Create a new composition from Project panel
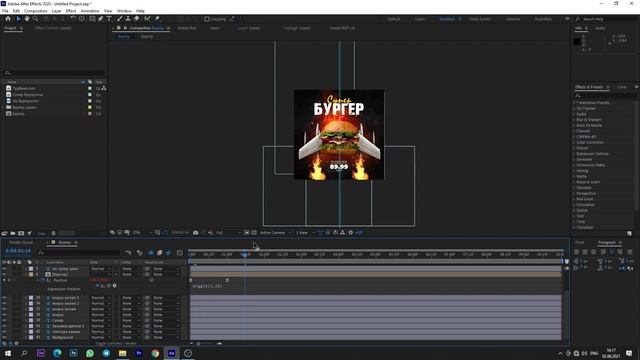The width and height of the screenshot is (640, 360). pos(21,233)
